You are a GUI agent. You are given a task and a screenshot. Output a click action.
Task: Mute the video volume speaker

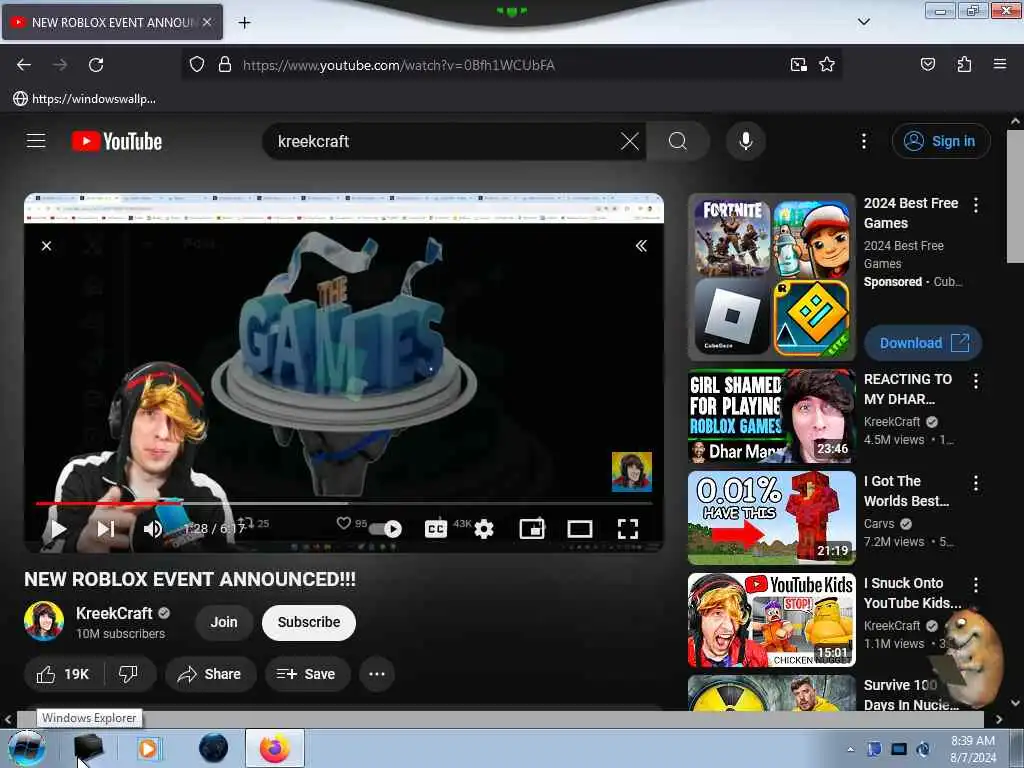tap(153, 529)
